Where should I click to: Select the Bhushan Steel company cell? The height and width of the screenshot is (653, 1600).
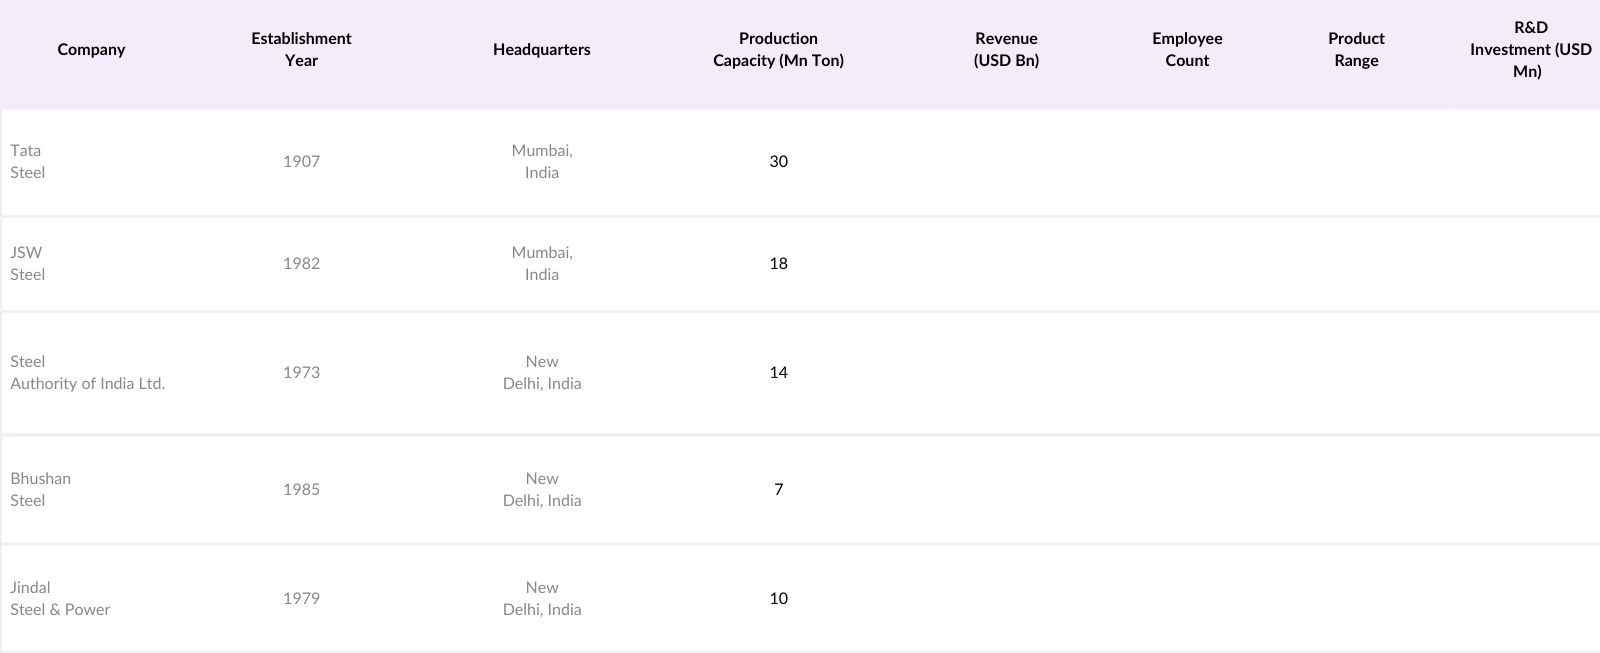[x=40, y=490]
